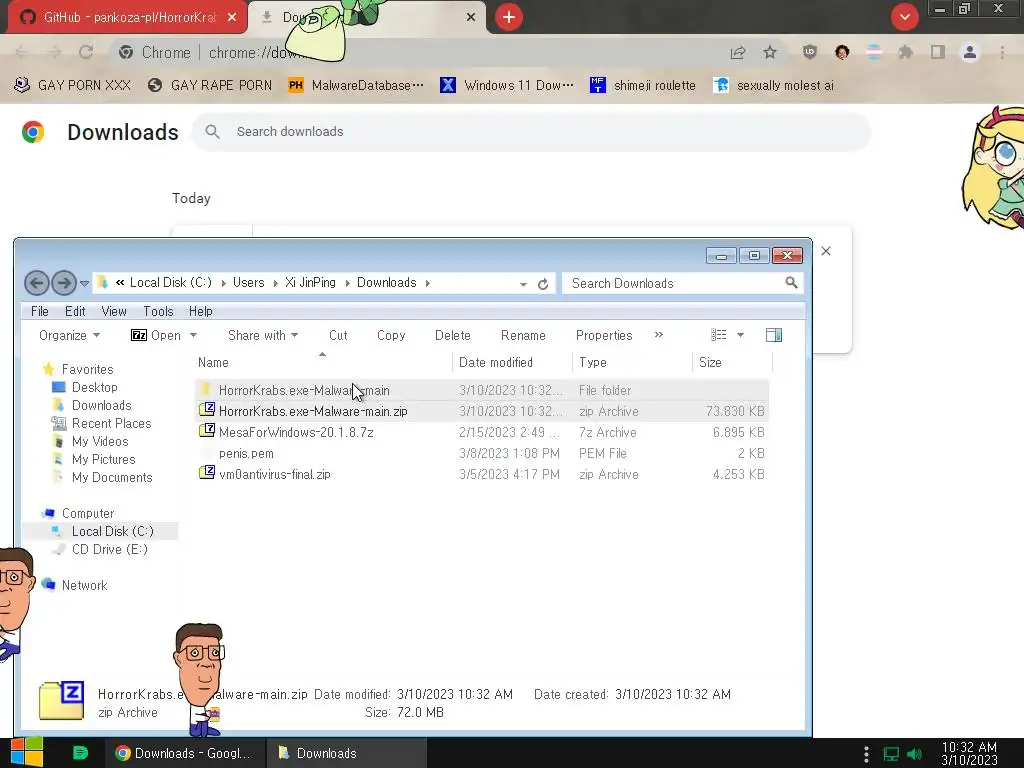Open the Share with dropdown
This screenshot has height=768, width=1024.
[x=263, y=335]
